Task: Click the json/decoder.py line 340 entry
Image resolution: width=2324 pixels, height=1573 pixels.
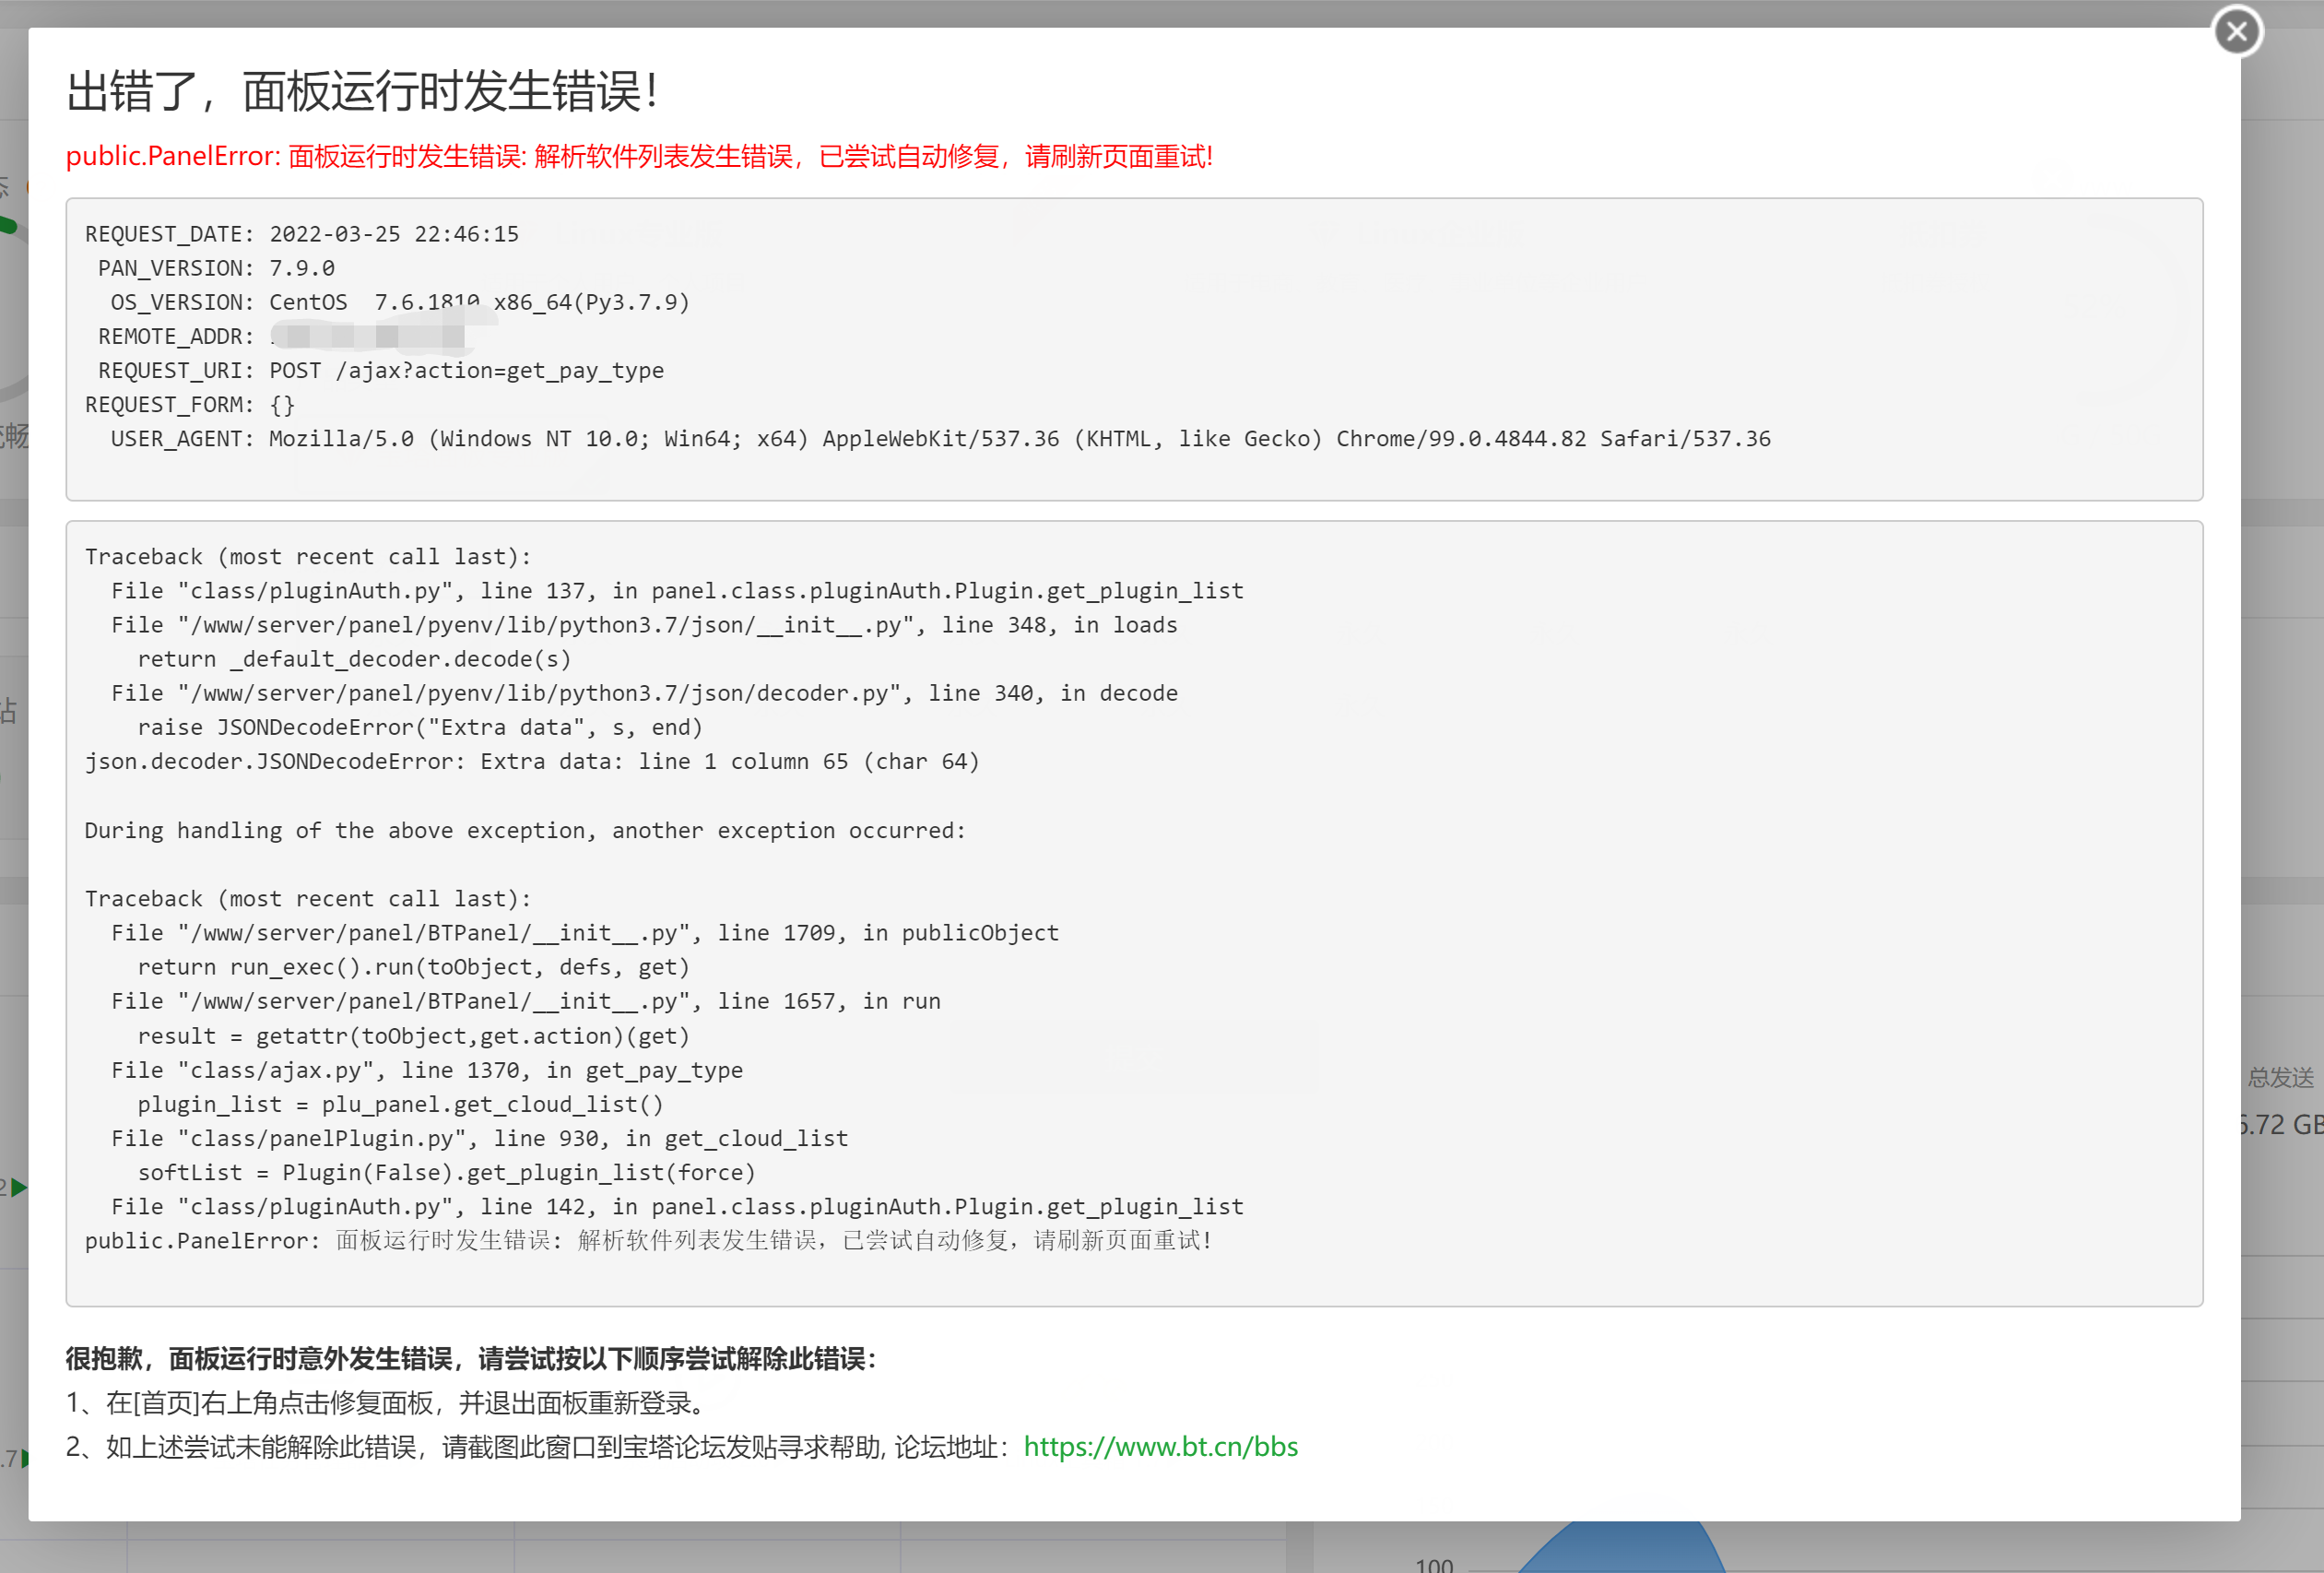Action: tap(644, 693)
